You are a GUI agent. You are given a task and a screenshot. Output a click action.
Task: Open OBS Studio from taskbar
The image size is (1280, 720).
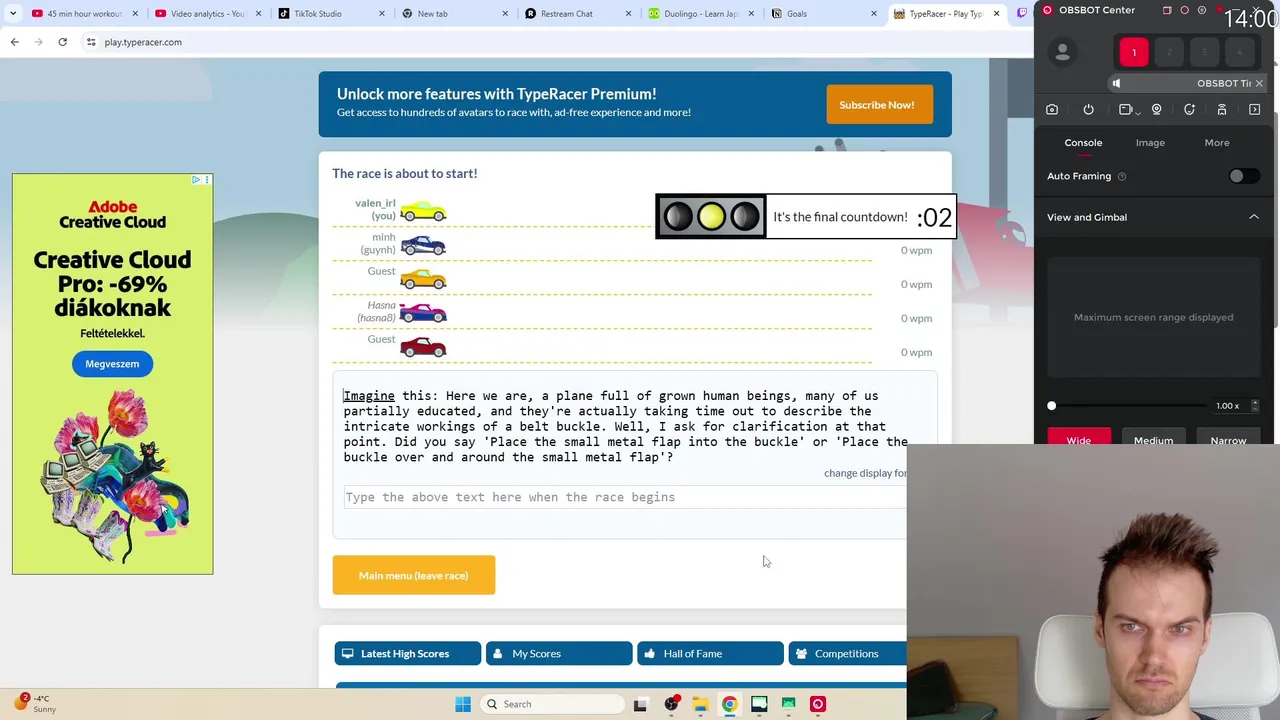pyautogui.click(x=671, y=704)
